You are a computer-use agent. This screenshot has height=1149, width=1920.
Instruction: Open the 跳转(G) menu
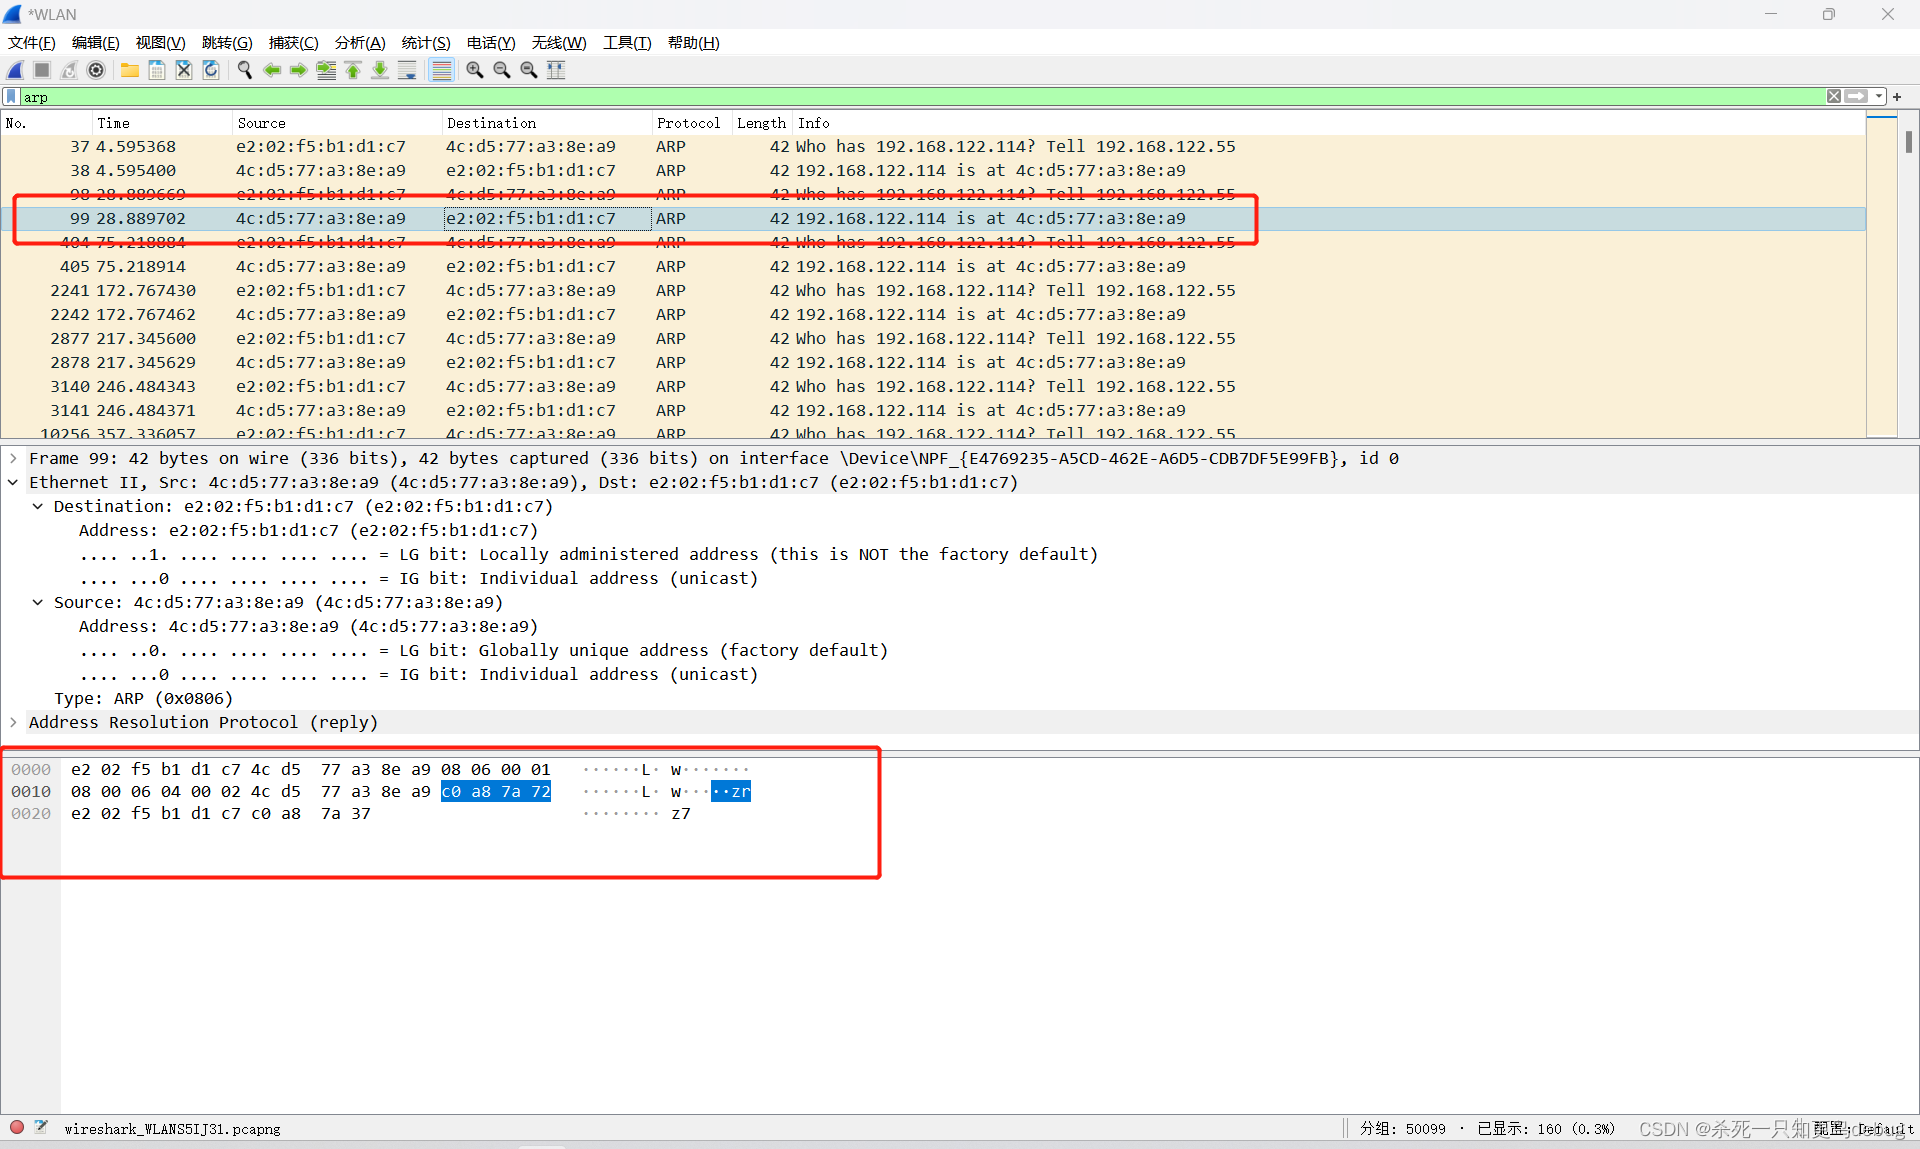227,43
